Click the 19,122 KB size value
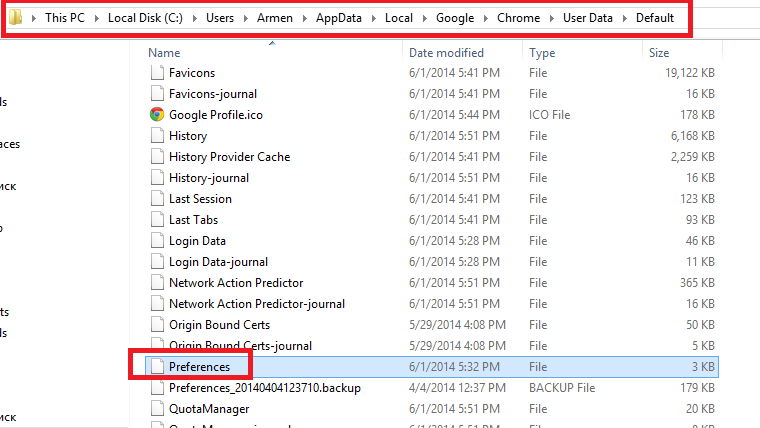Image resolution: width=760 pixels, height=428 pixels. click(x=690, y=73)
